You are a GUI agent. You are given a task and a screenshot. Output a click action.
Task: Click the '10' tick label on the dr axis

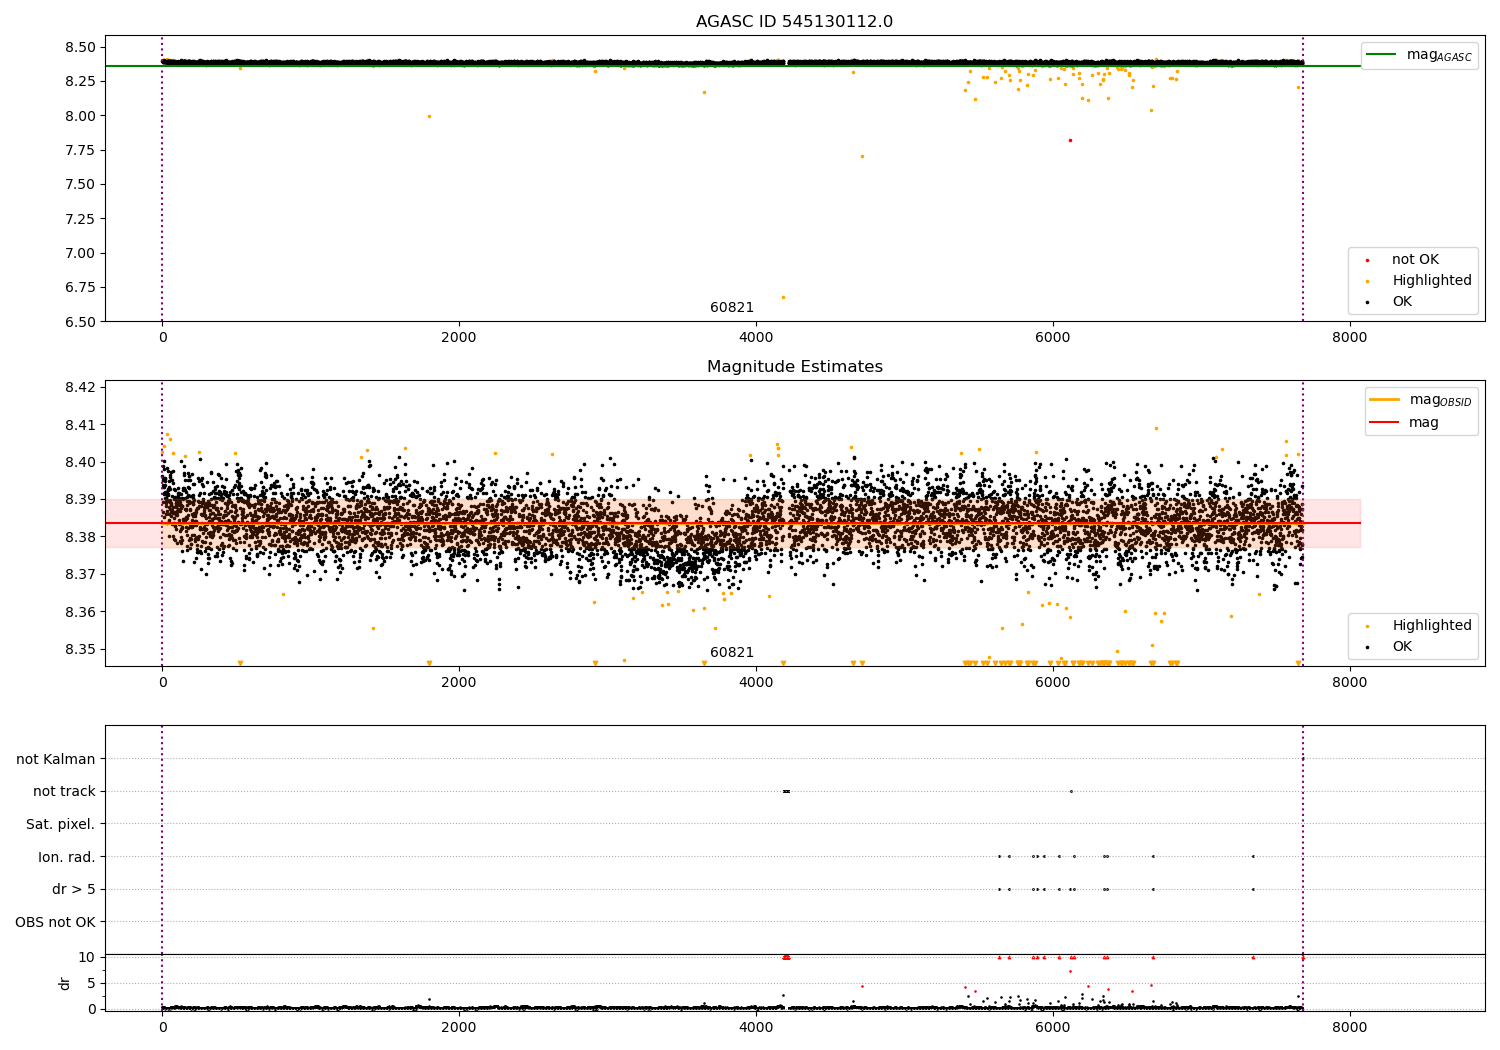86,957
